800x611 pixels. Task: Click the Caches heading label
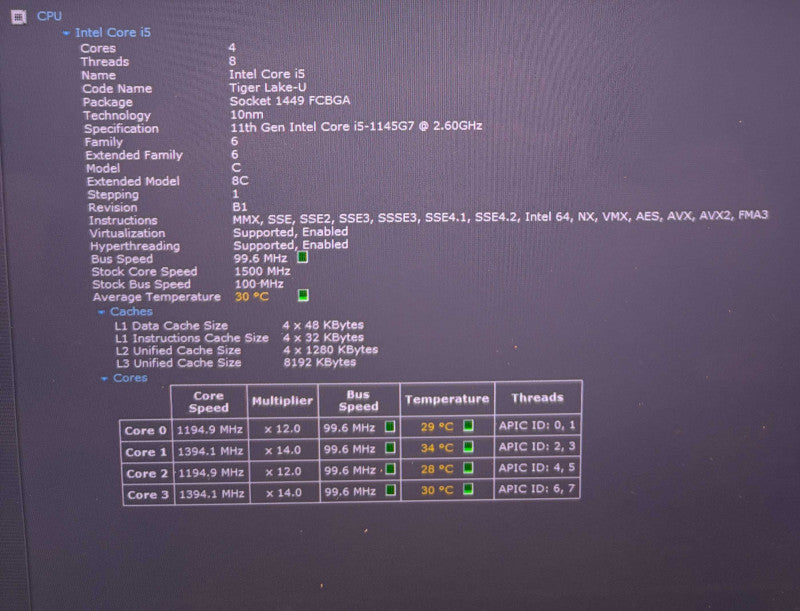point(131,312)
